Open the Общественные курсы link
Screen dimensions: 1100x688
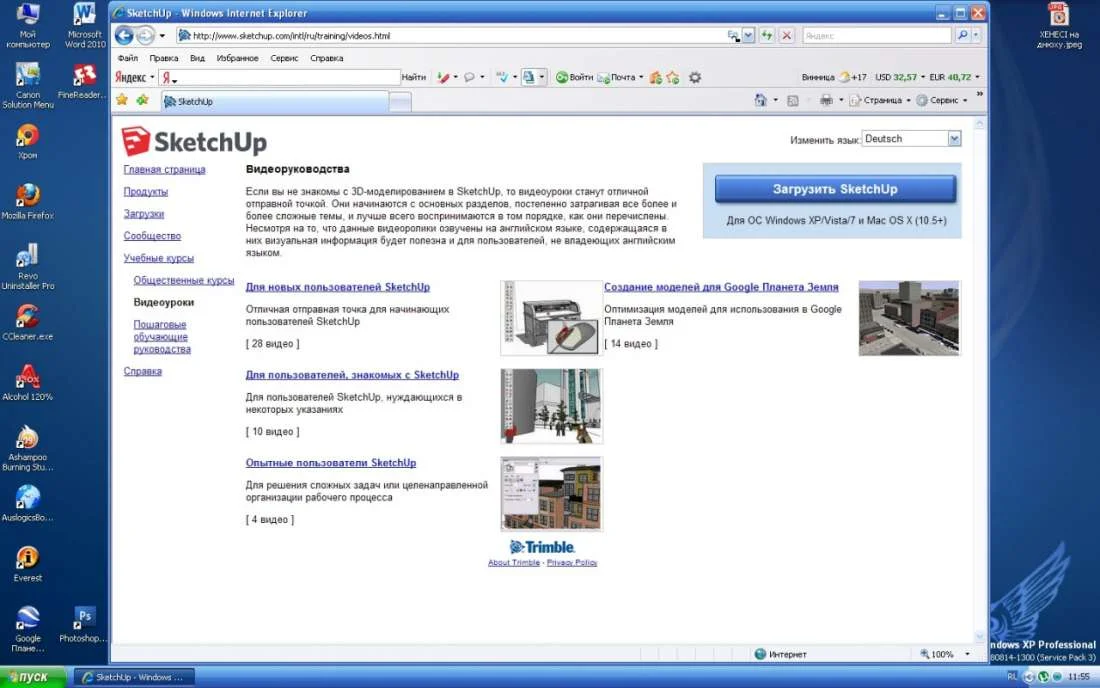tap(184, 281)
